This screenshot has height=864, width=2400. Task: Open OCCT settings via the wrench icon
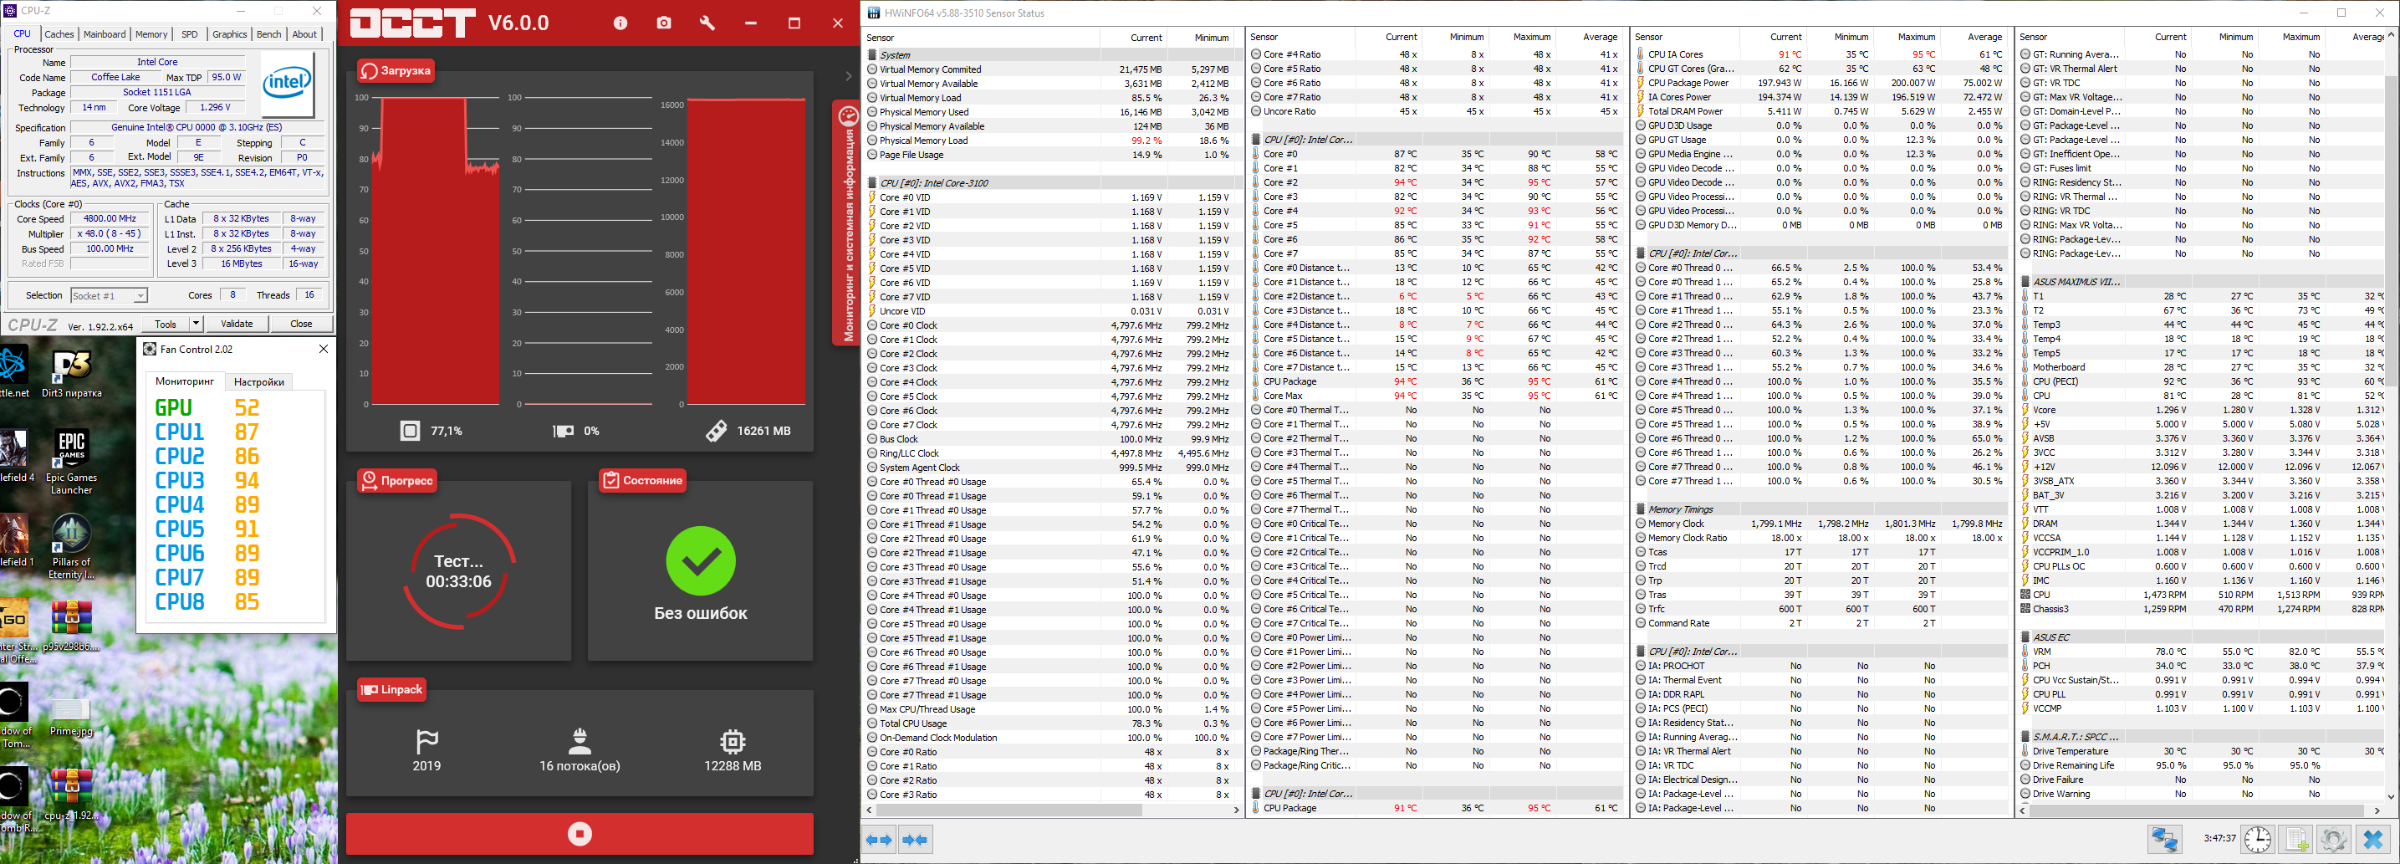(x=707, y=23)
